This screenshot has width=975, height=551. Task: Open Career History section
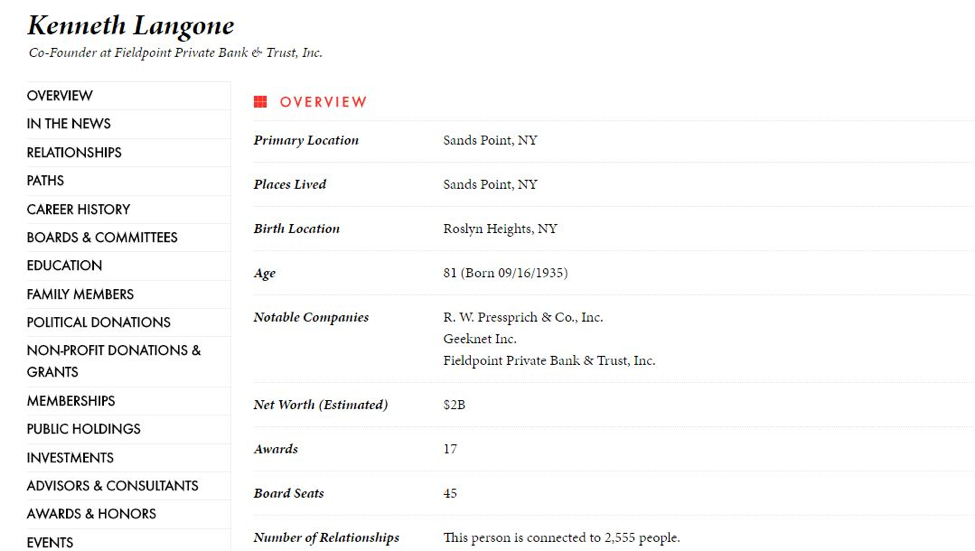coord(78,209)
